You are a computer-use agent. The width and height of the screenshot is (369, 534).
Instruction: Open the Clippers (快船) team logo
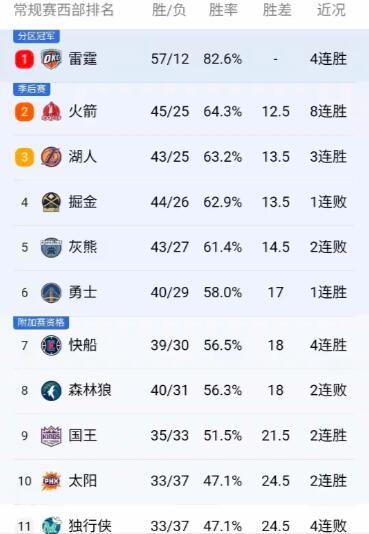pos(51,345)
